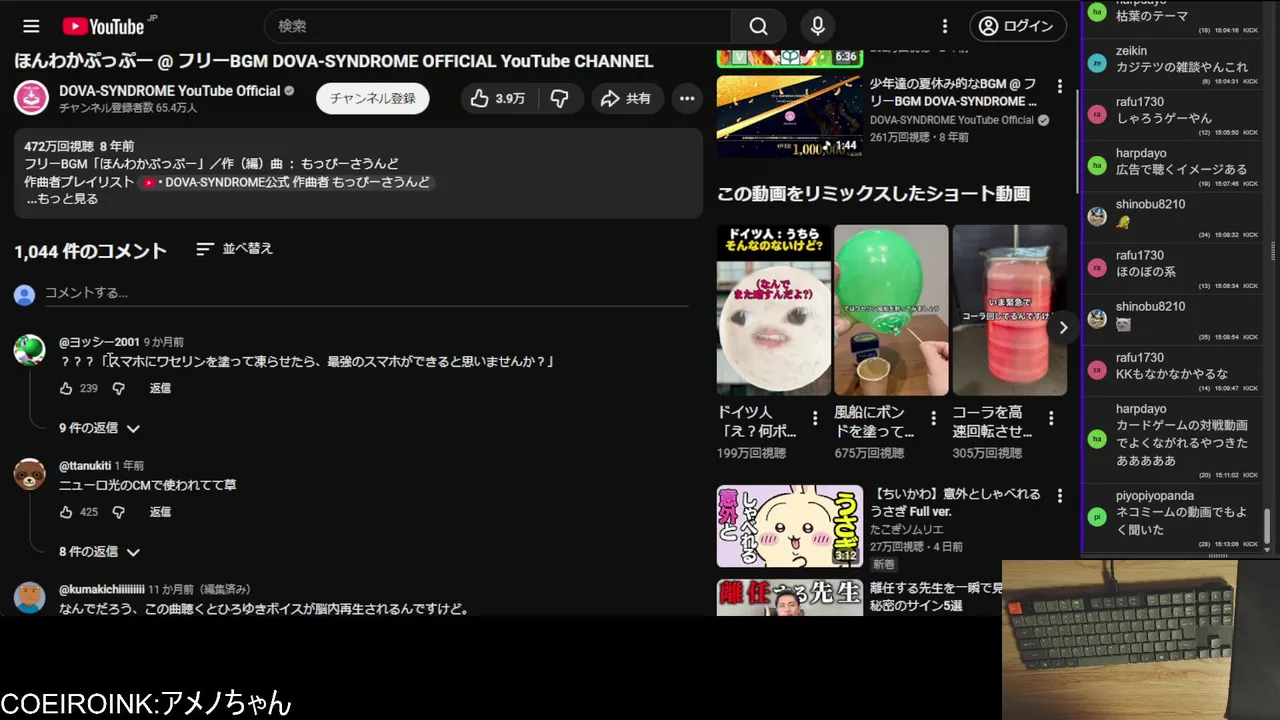Viewport: 1280px width, 720px height.
Task: Open 少年達の夏休み的なBGM video thumbnail
Action: (790, 116)
